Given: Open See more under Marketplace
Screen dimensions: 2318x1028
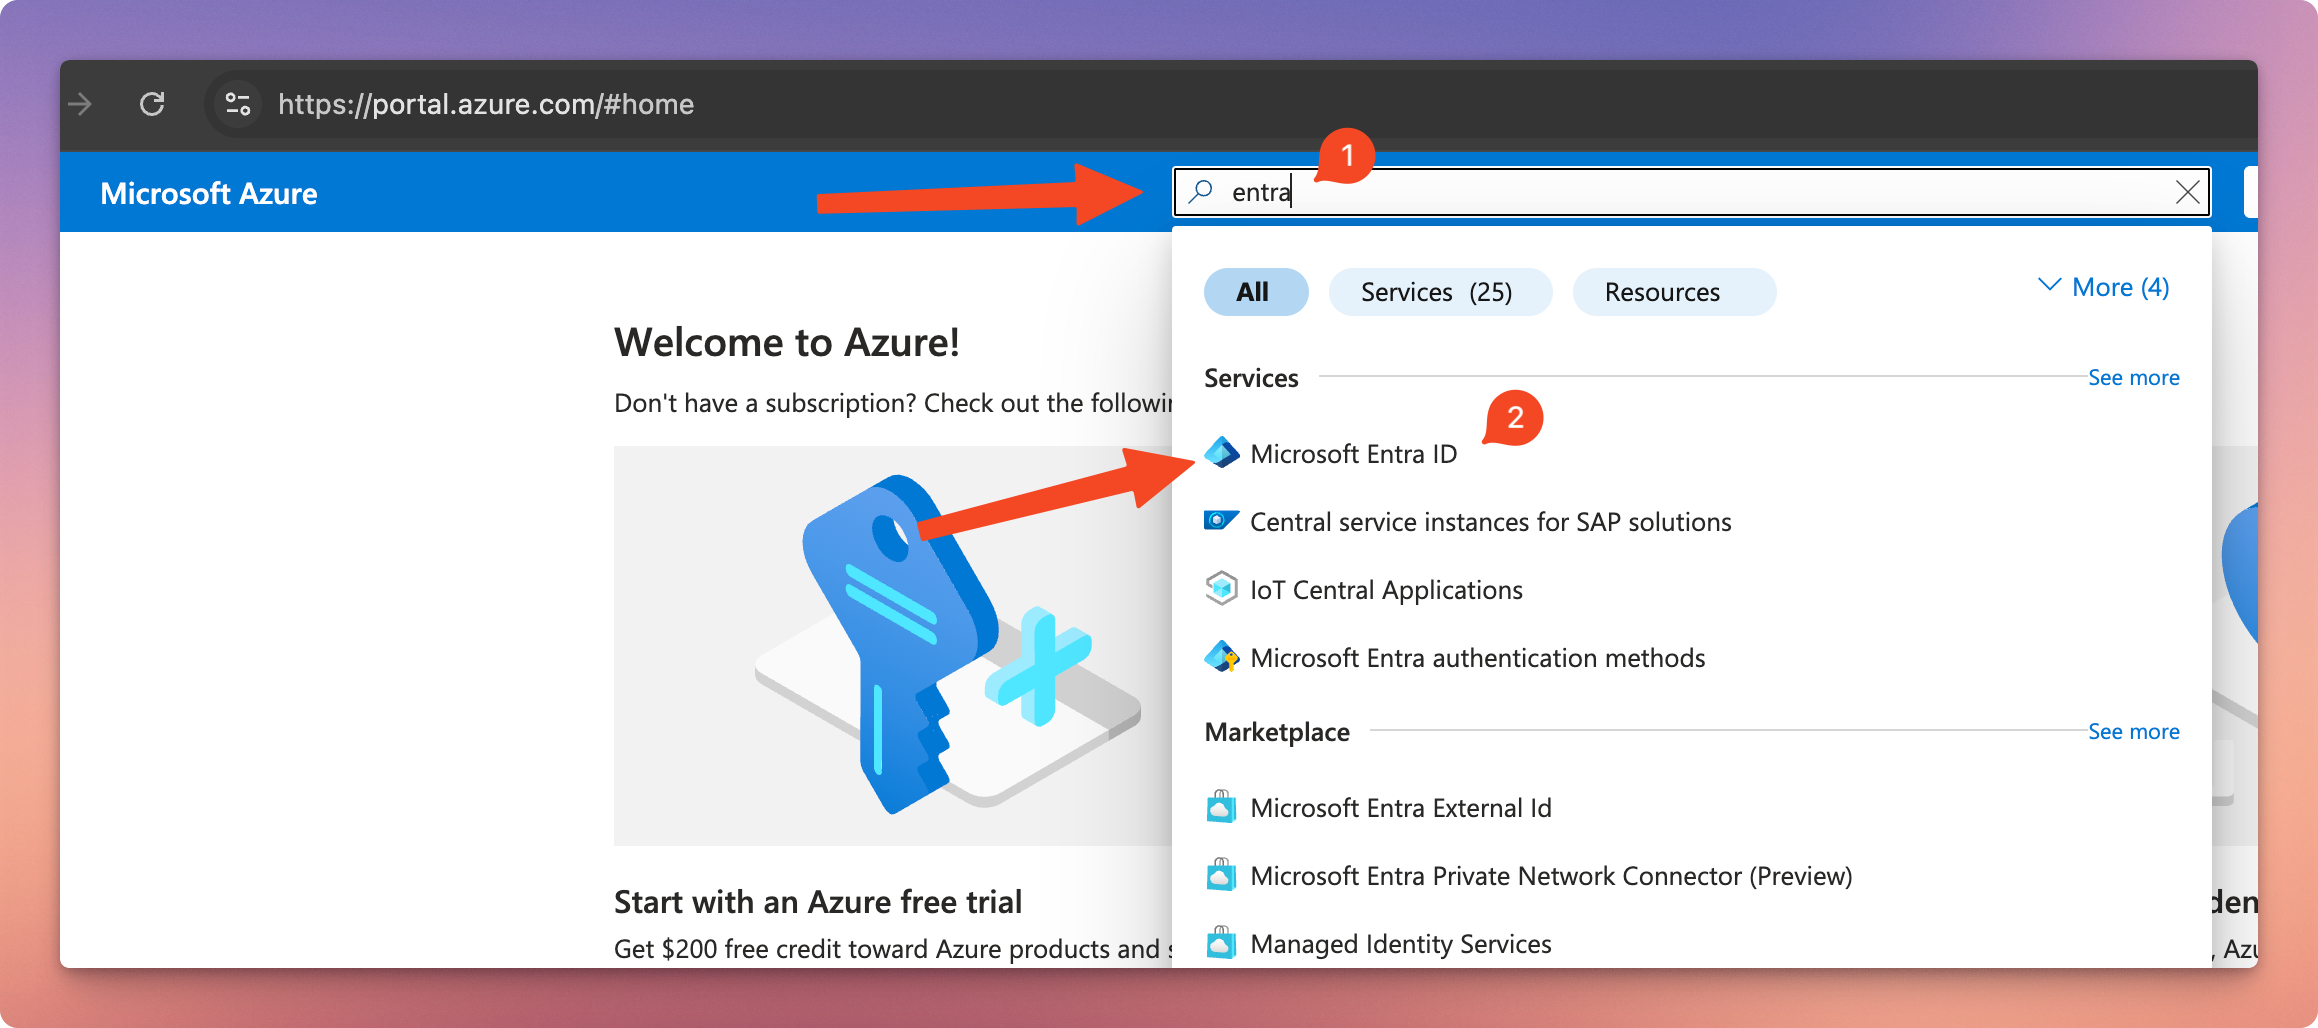Looking at the screenshot, I should (2134, 731).
